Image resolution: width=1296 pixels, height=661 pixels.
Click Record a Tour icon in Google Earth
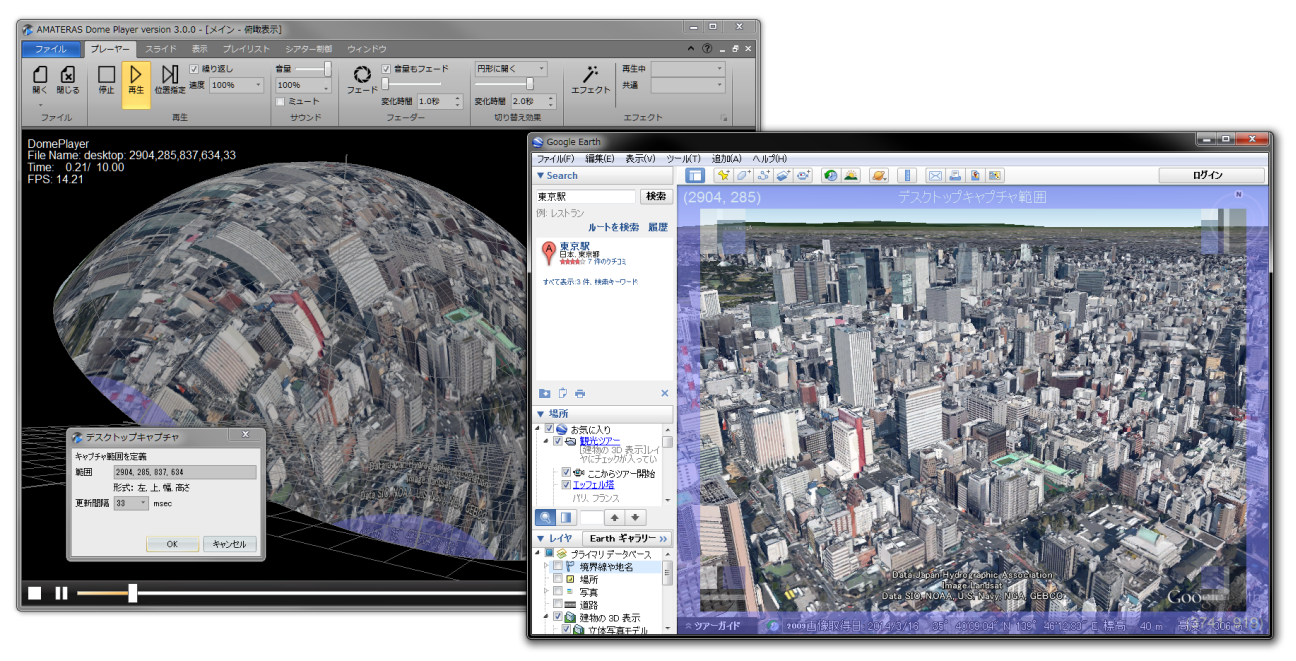pyautogui.click(x=804, y=175)
